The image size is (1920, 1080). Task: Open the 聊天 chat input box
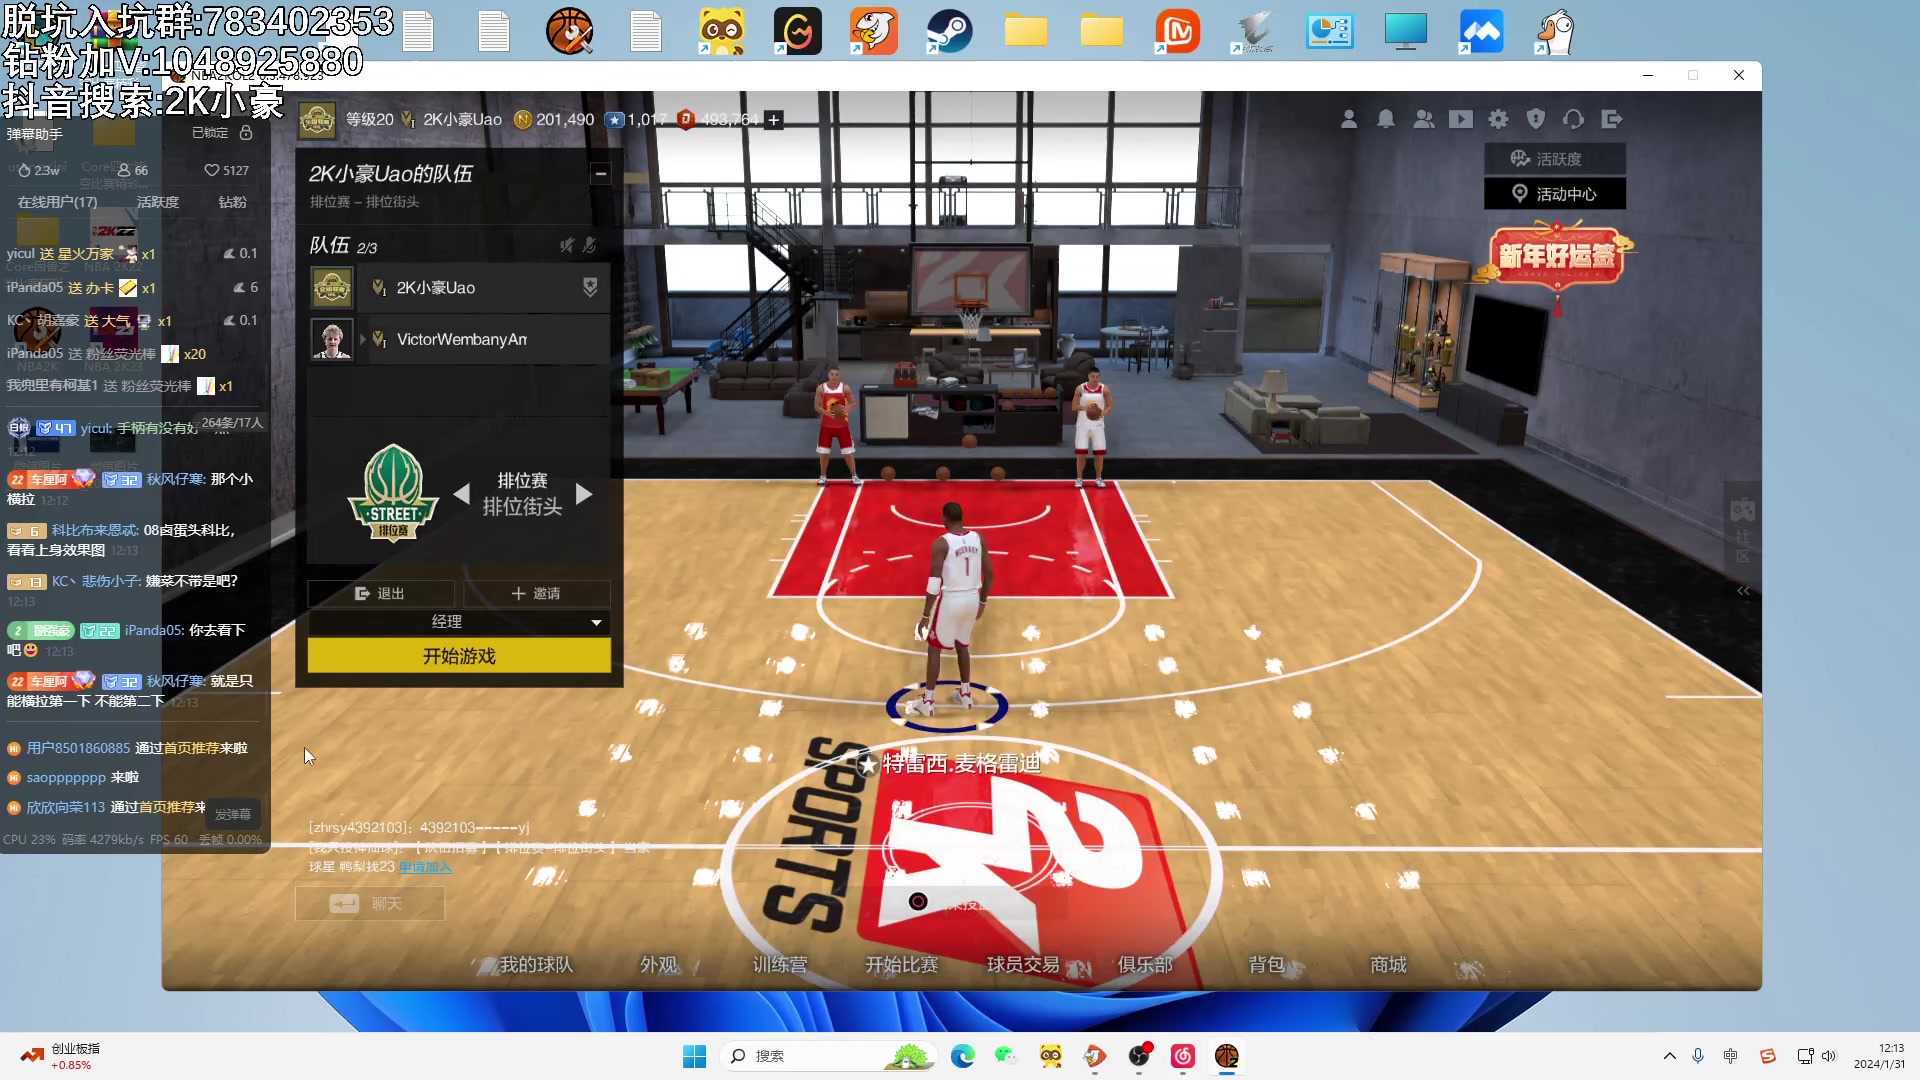tap(370, 903)
